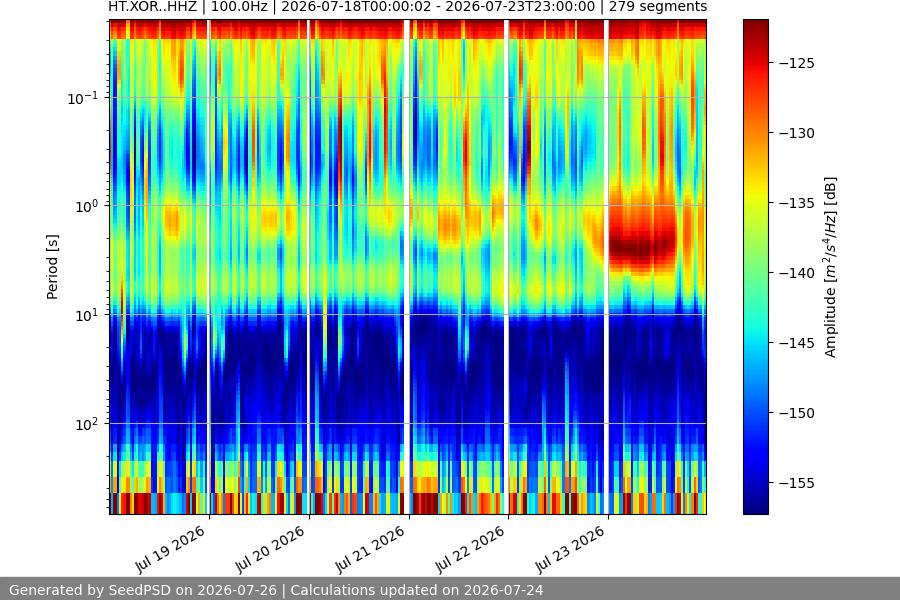Click the −145 colorbar tick label
Image resolution: width=900 pixels, height=600 pixels.
tap(797, 343)
